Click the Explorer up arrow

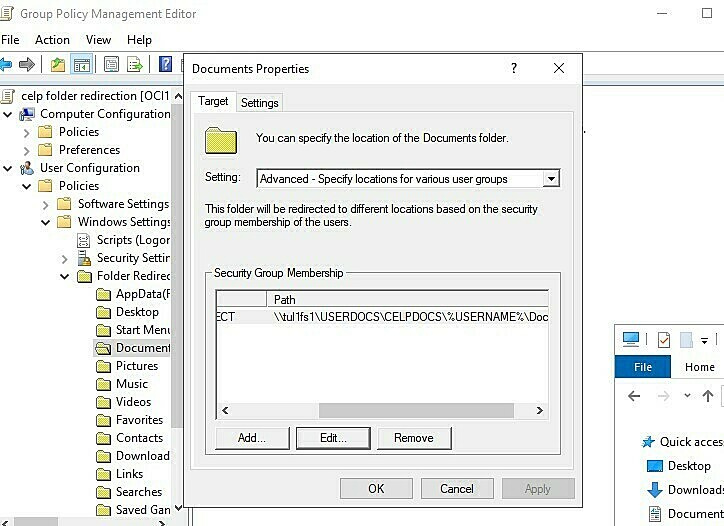pyautogui.click(x=708, y=396)
